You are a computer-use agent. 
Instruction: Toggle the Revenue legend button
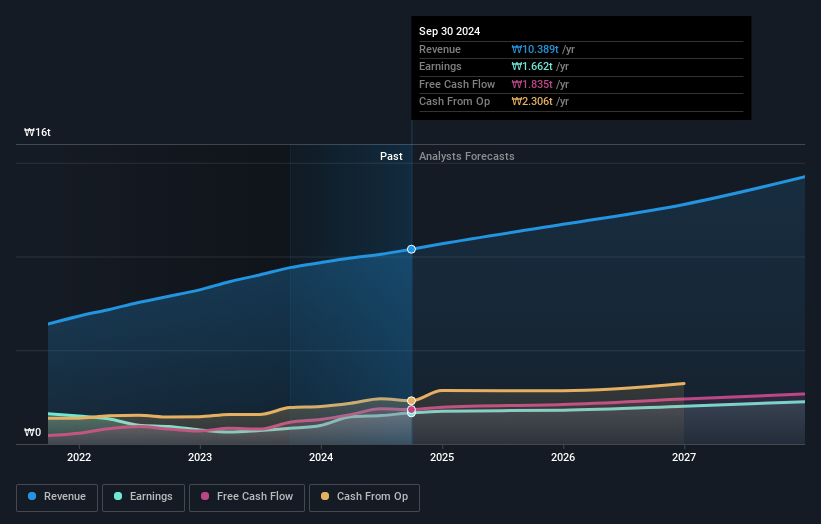coord(57,497)
